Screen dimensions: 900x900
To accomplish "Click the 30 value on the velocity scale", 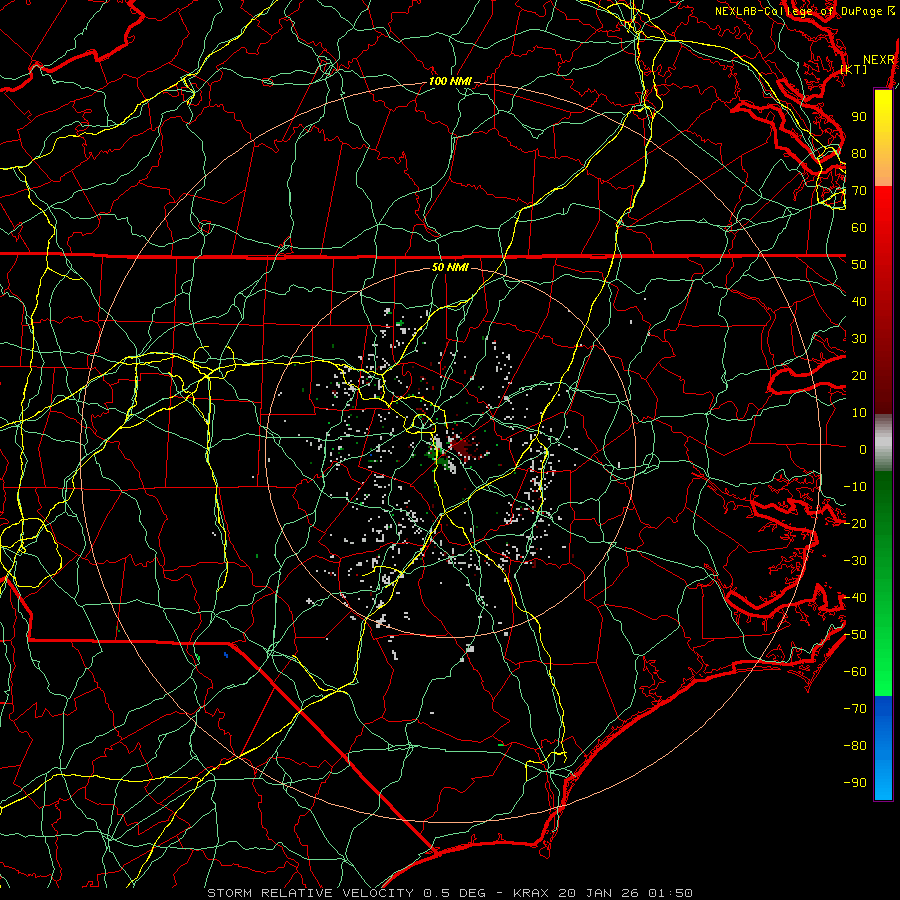I will (859, 339).
